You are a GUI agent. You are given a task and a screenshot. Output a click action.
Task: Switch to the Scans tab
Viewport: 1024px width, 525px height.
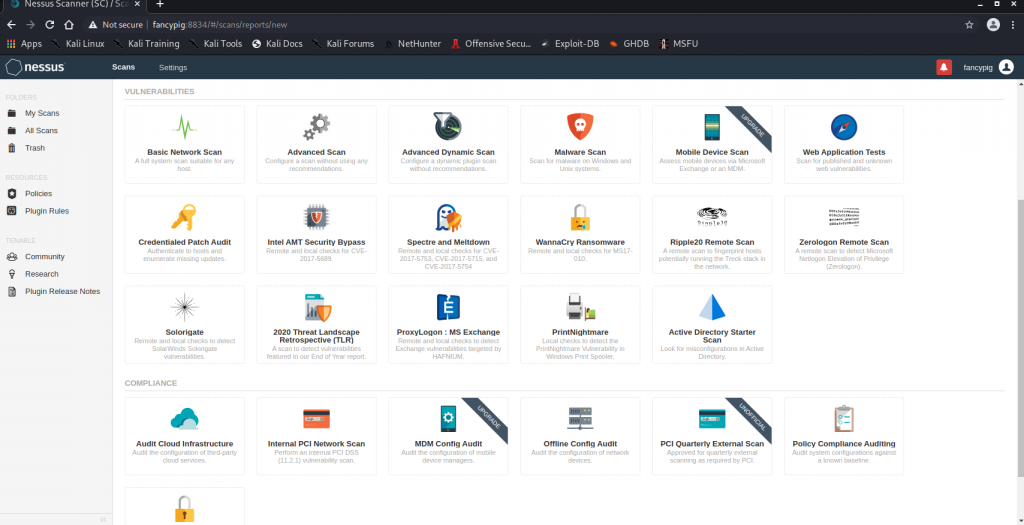(x=123, y=67)
